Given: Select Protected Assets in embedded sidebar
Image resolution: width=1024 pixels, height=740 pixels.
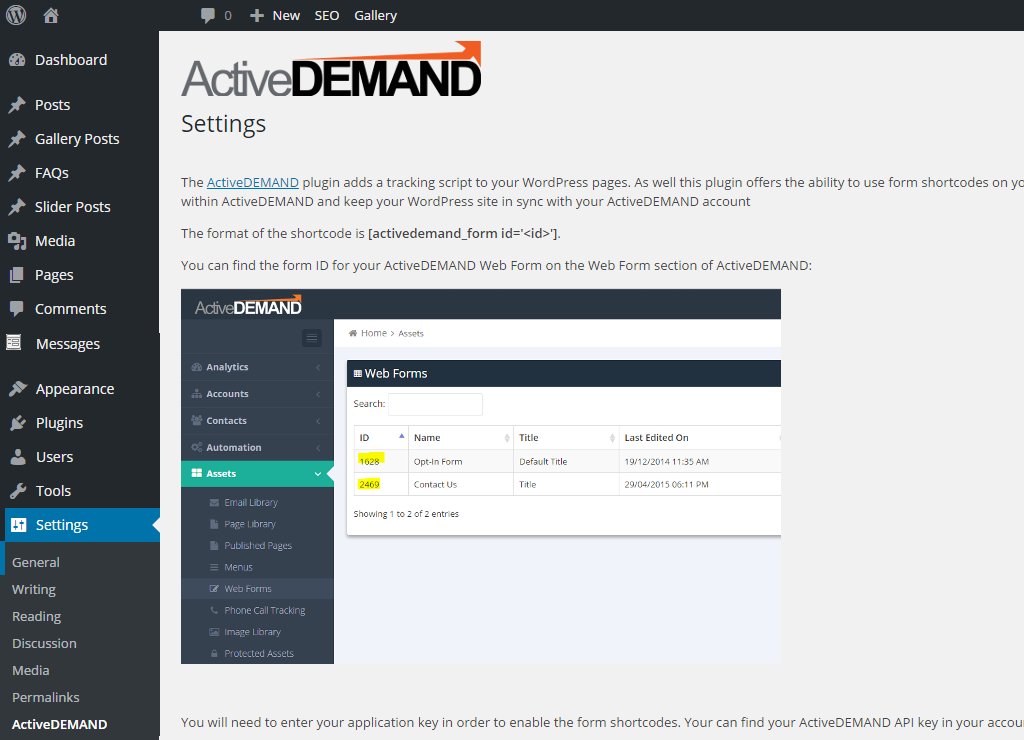Looking at the screenshot, I should pos(259,654).
